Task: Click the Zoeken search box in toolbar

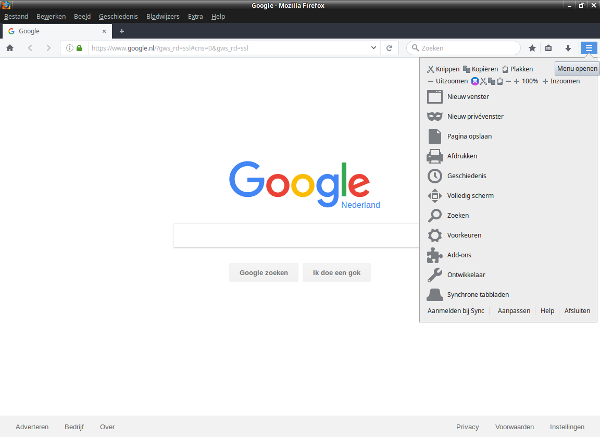Action: [x=463, y=48]
